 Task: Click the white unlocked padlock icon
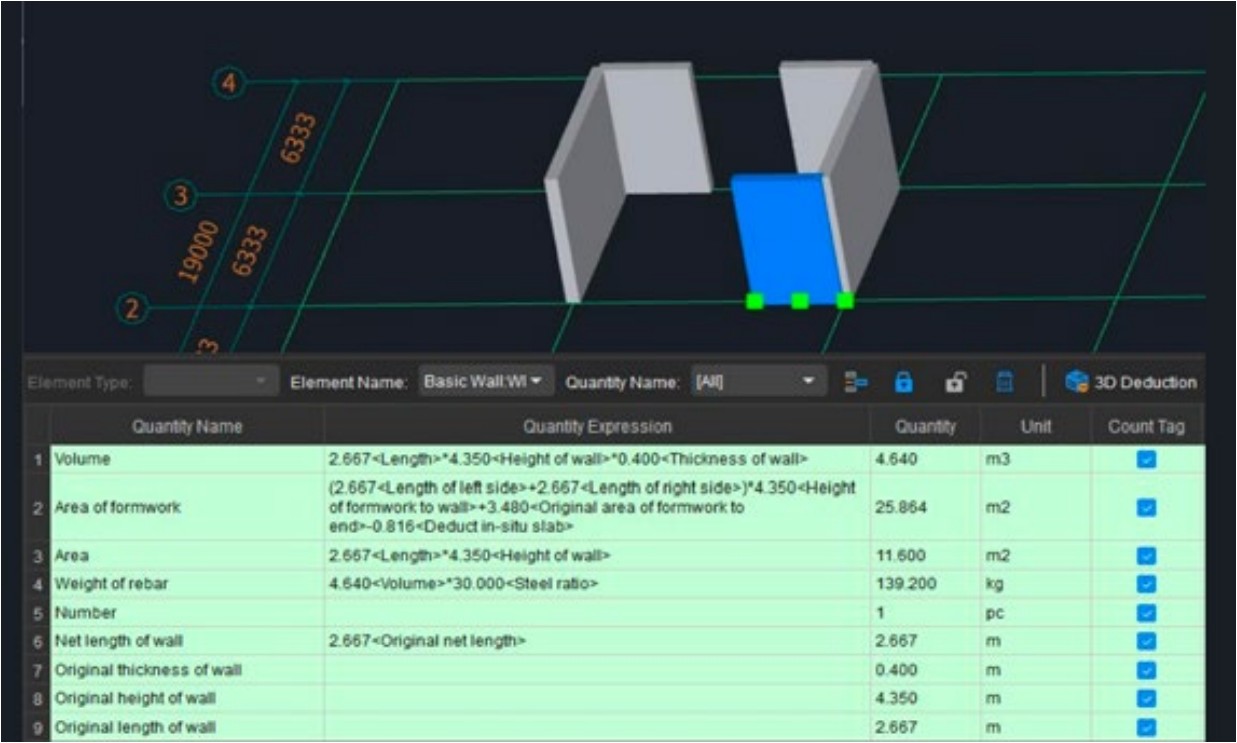coord(955,382)
